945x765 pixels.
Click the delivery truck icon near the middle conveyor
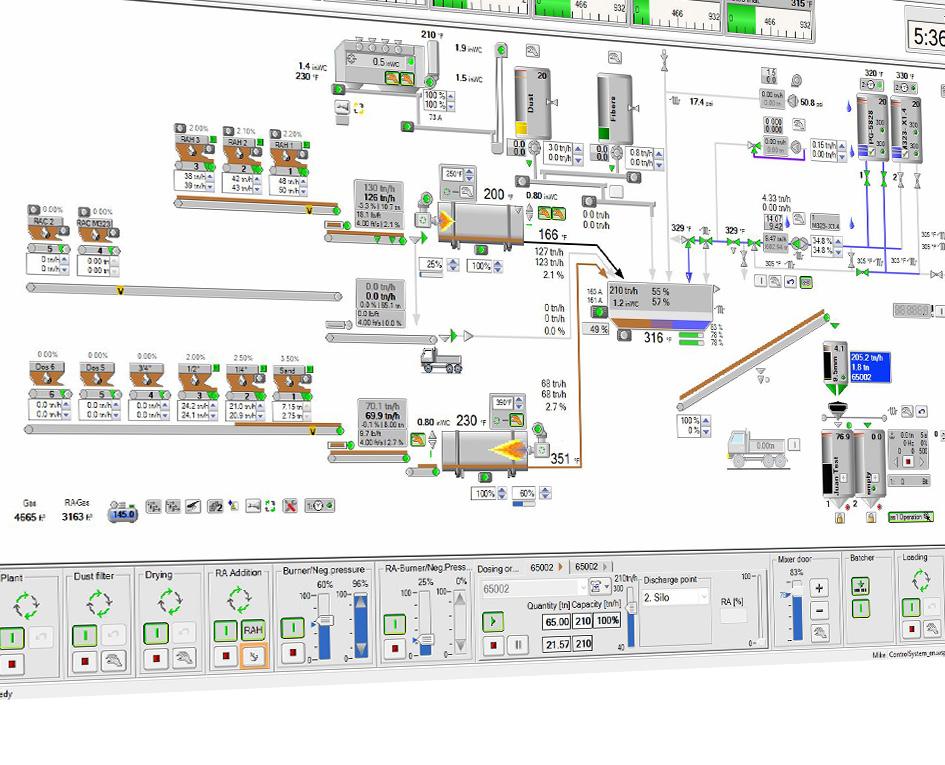[441, 360]
